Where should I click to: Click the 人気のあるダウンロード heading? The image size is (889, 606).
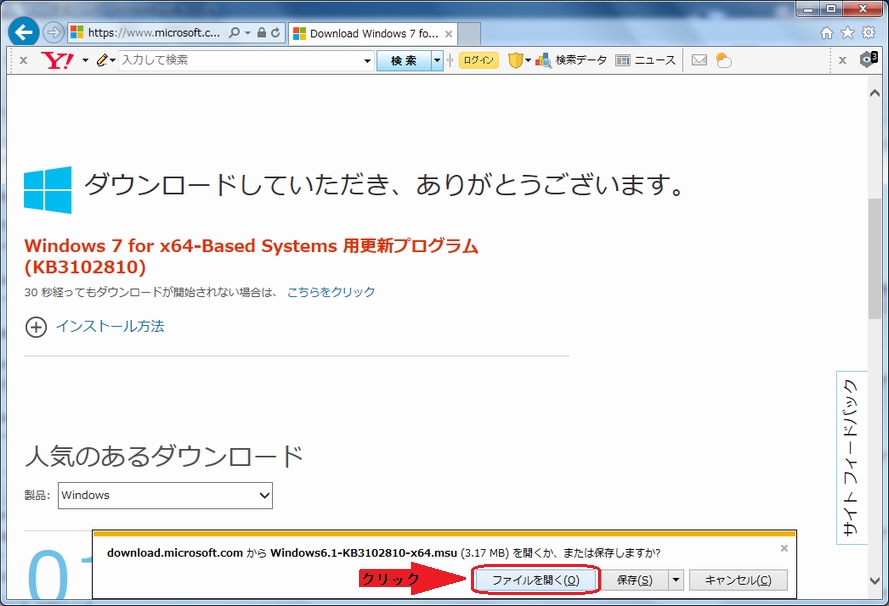click(x=164, y=456)
